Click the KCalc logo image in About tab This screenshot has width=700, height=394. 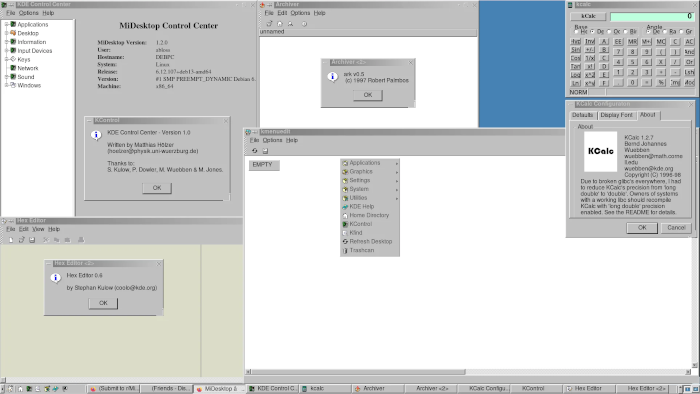point(600,151)
